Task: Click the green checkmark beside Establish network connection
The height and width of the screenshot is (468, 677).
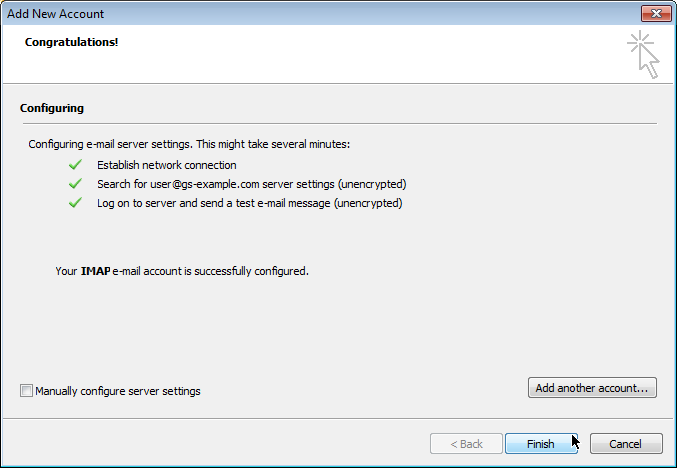Action: tap(74, 165)
